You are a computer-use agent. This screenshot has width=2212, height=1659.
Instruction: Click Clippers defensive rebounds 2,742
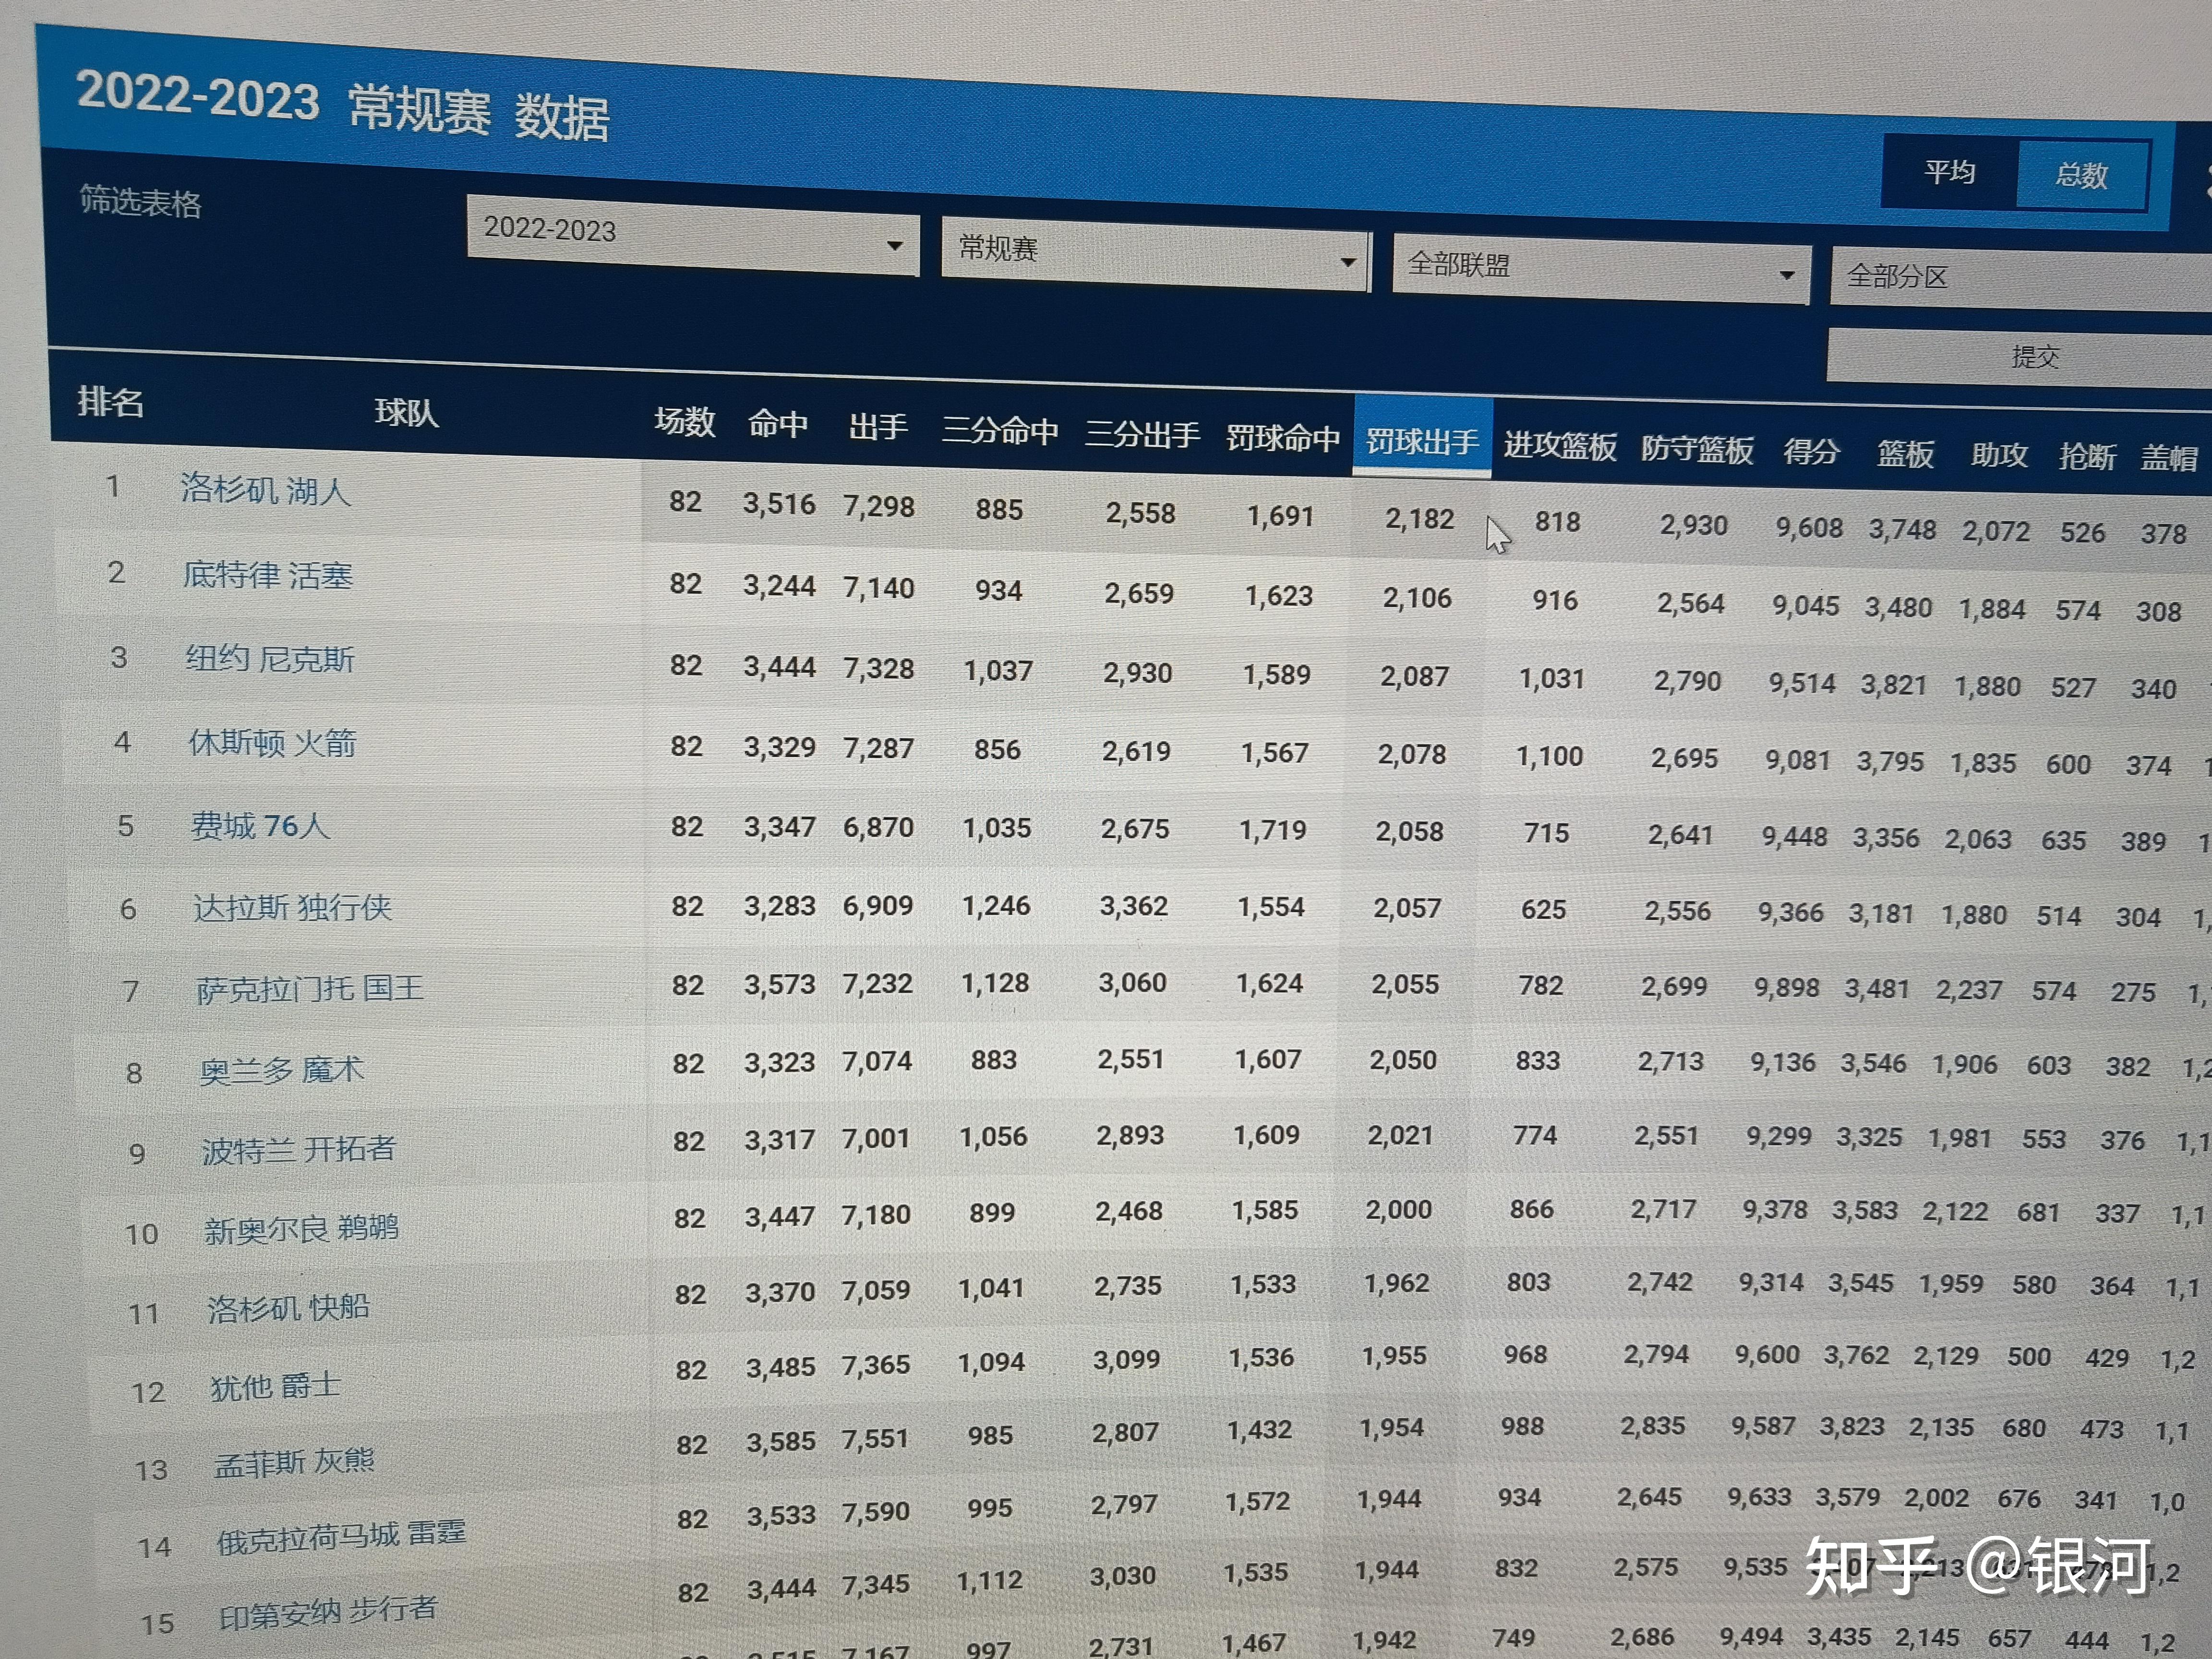coord(1660,1282)
